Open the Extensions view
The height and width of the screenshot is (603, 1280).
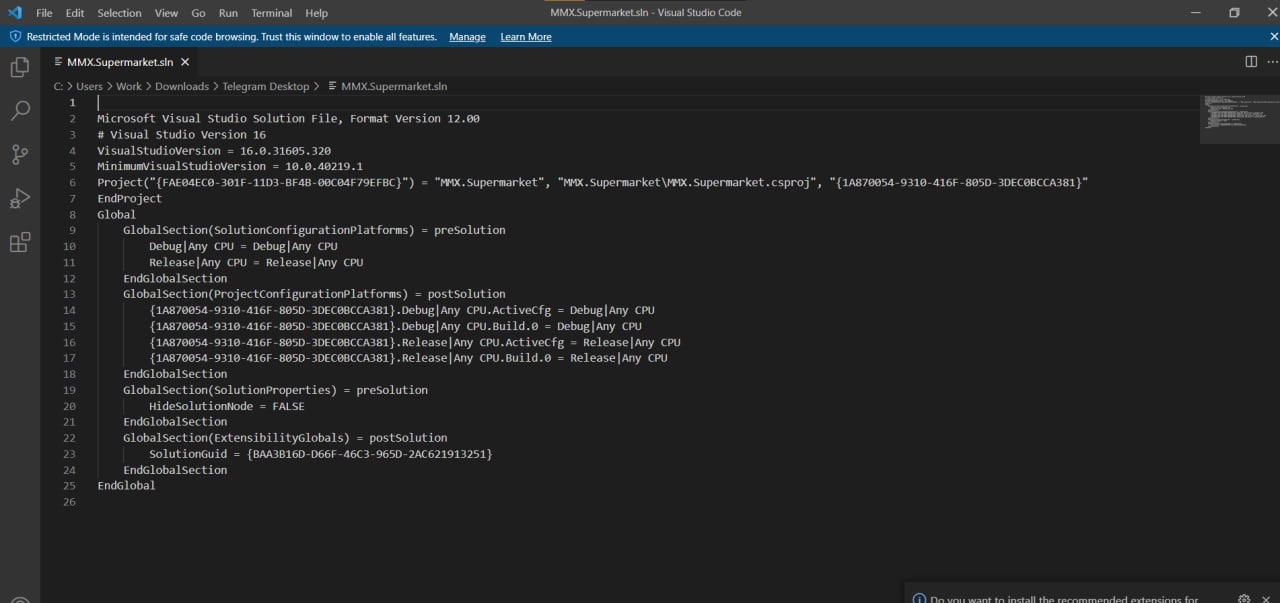point(19,242)
